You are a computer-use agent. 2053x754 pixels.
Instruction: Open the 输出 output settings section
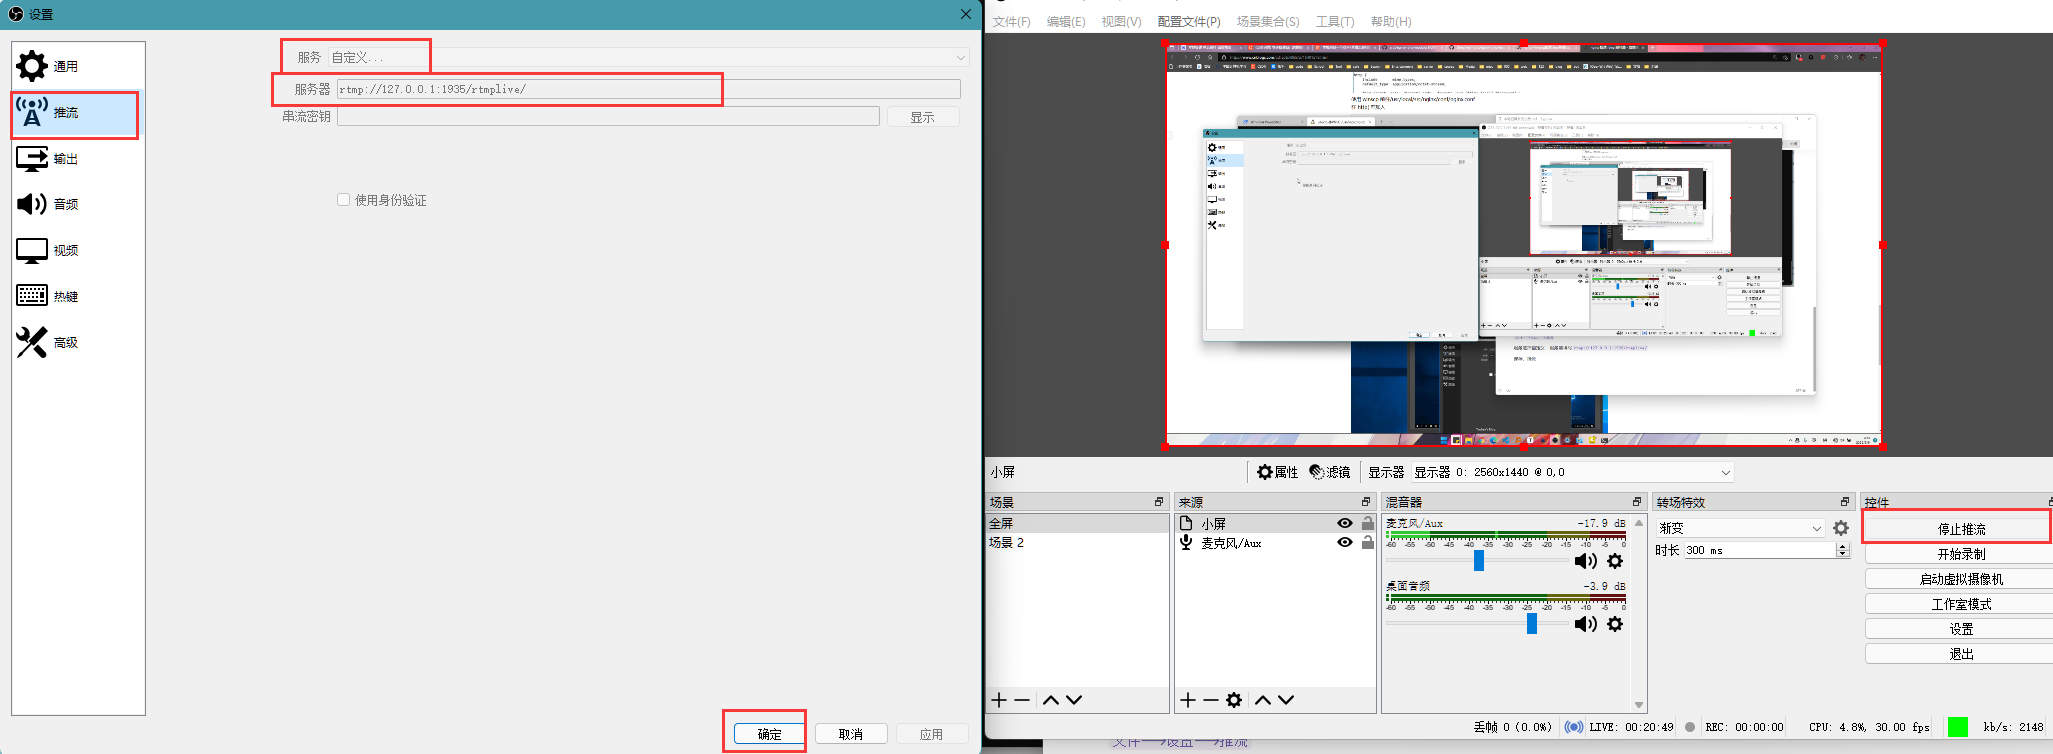click(77, 159)
